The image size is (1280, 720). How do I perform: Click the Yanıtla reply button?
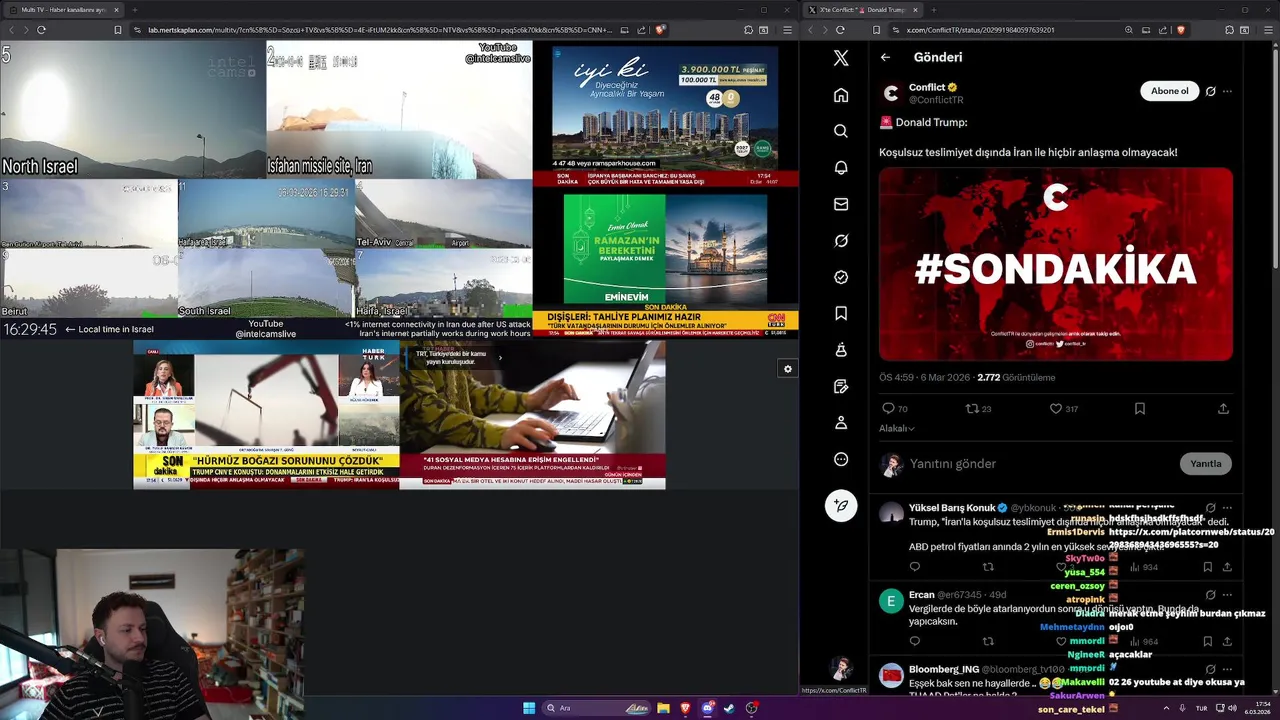pos(1205,463)
